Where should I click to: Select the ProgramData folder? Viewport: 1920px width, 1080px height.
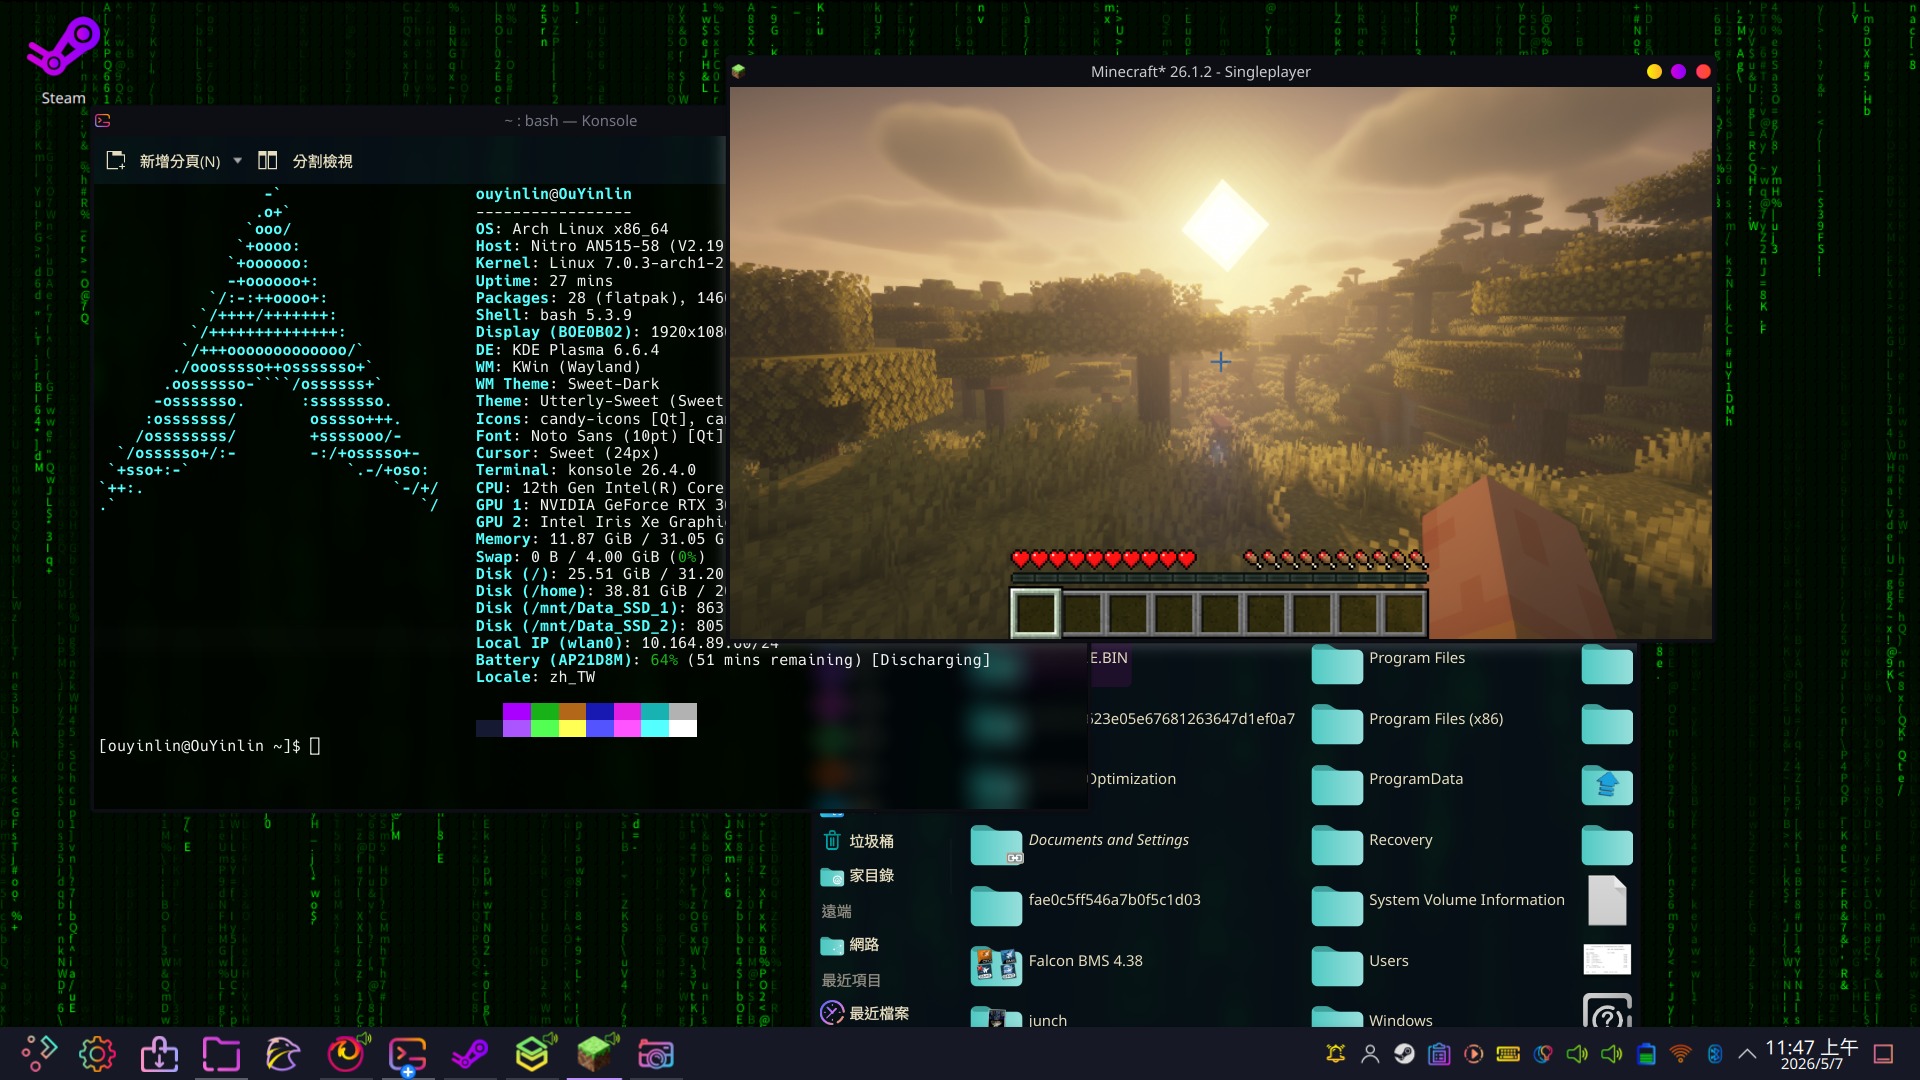point(1388,783)
